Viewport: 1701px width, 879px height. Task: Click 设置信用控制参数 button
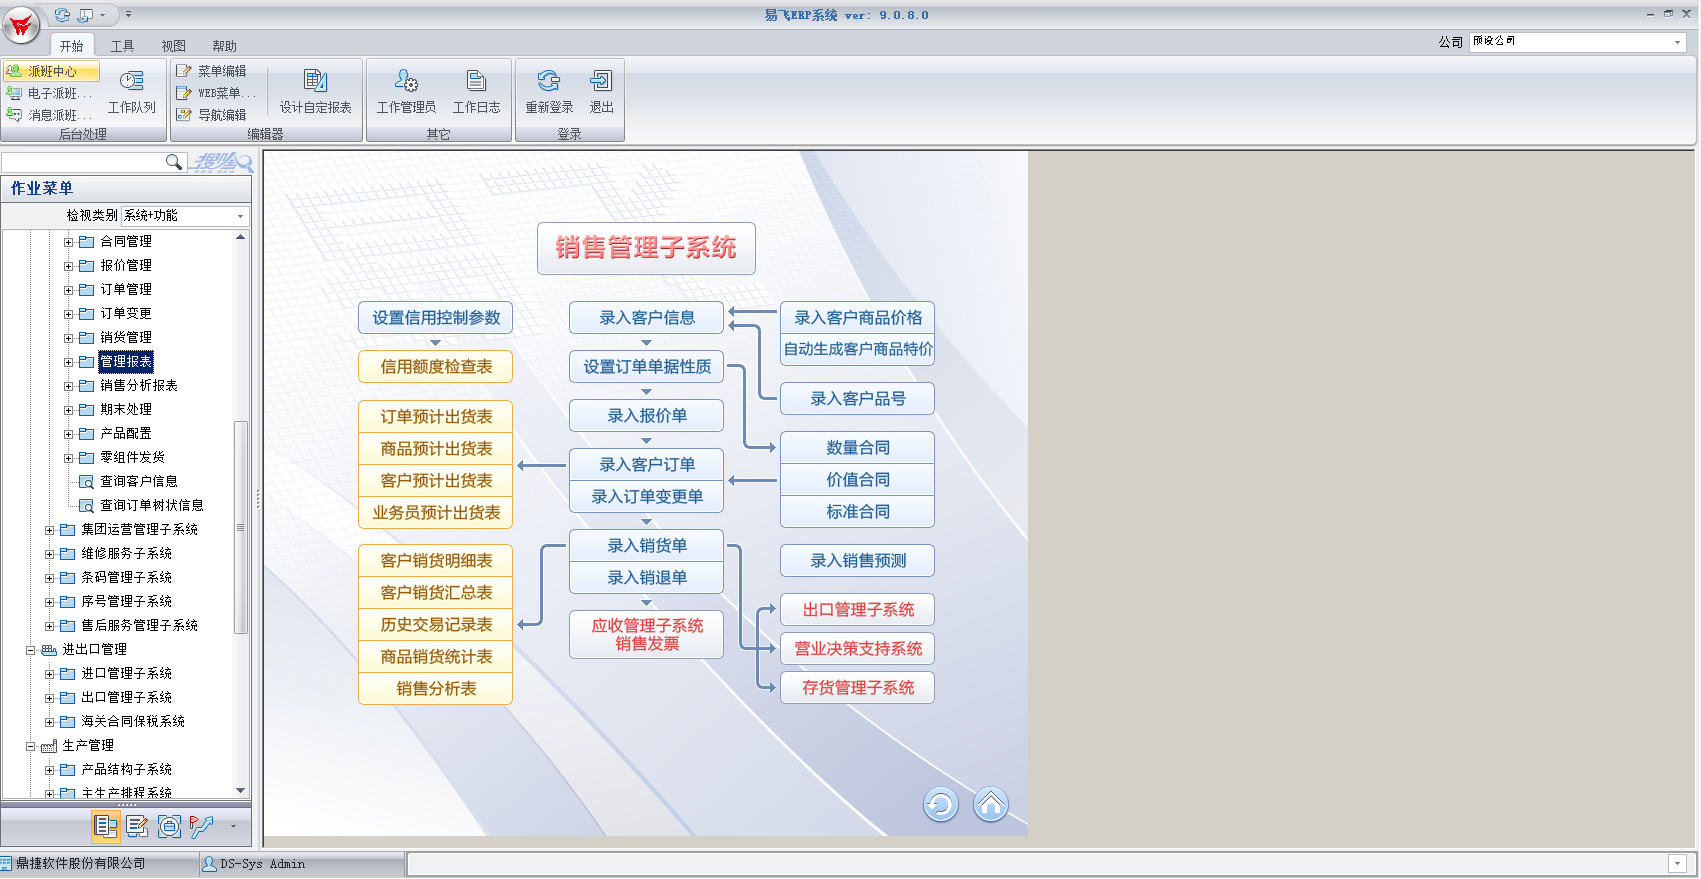pyautogui.click(x=436, y=317)
